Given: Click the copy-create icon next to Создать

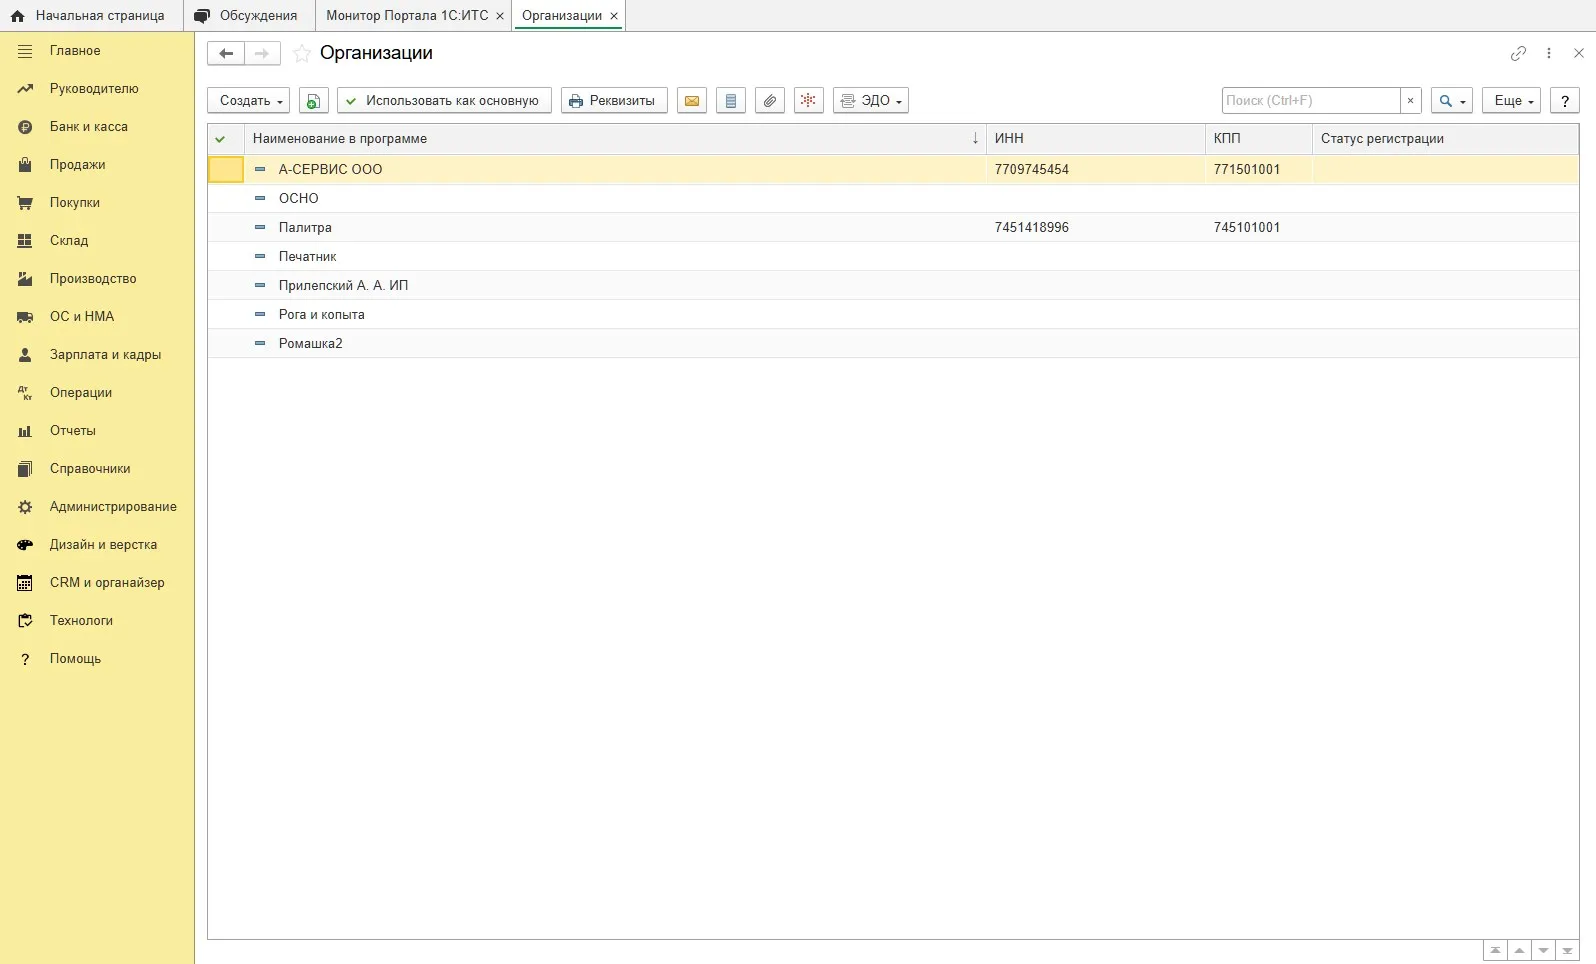Looking at the screenshot, I should click(314, 101).
